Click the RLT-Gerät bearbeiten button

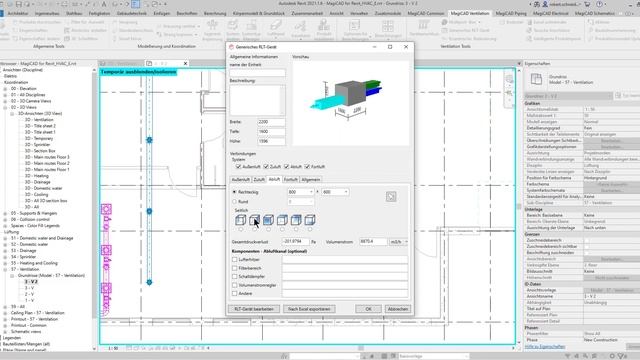click(x=254, y=309)
